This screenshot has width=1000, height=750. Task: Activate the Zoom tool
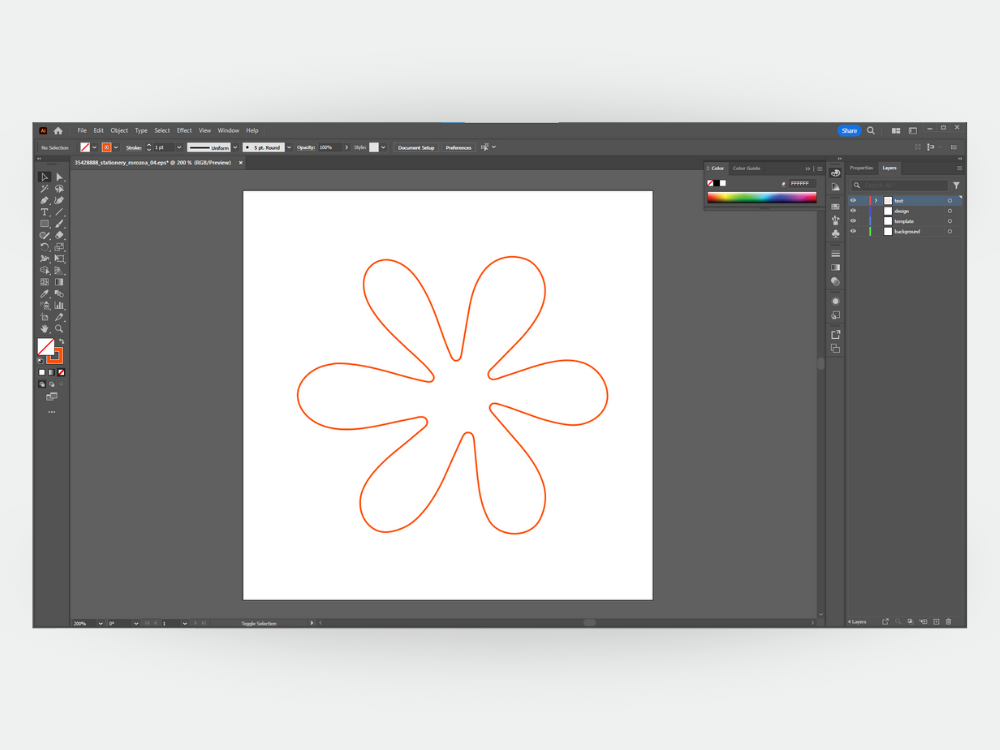coord(58,328)
